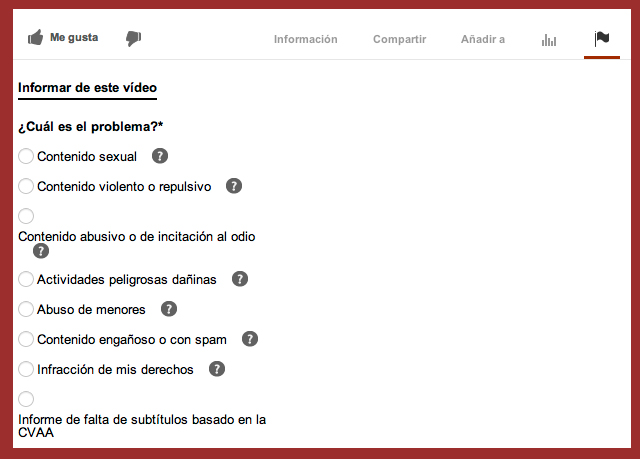Select Informe de falta de subtítulos radio
This screenshot has width=640, height=459.
tap(26, 399)
